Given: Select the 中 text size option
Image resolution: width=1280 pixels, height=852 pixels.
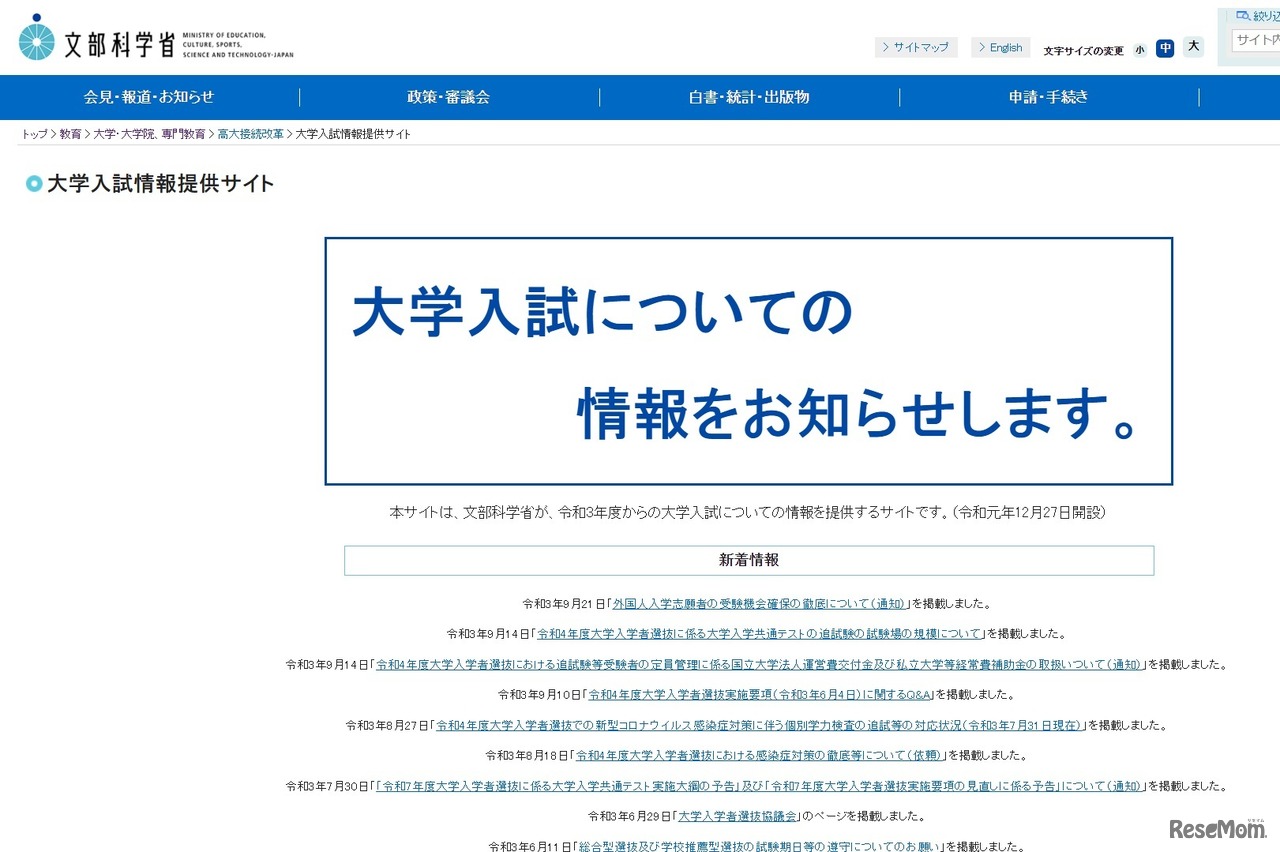Looking at the screenshot, I should coord(1165,48).
